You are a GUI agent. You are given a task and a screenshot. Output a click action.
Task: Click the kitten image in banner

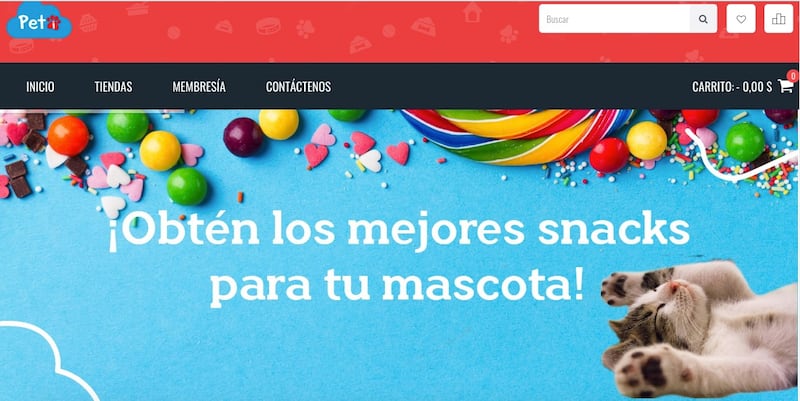coord(700,329)
